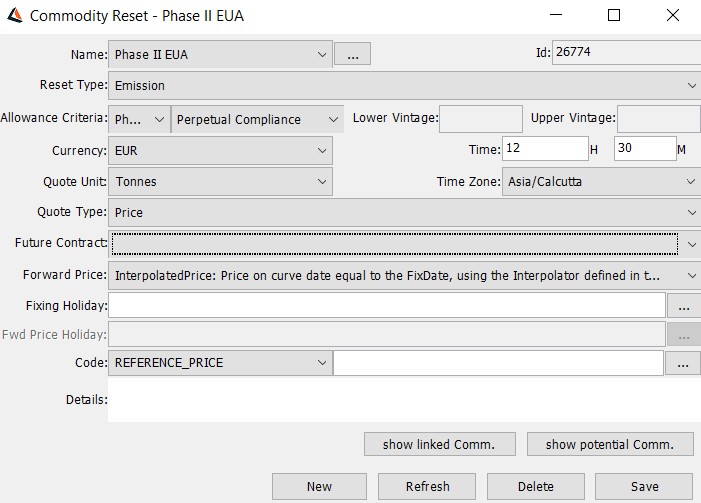Open the Reset Type Emission dropdown

[x=405, y=85]
